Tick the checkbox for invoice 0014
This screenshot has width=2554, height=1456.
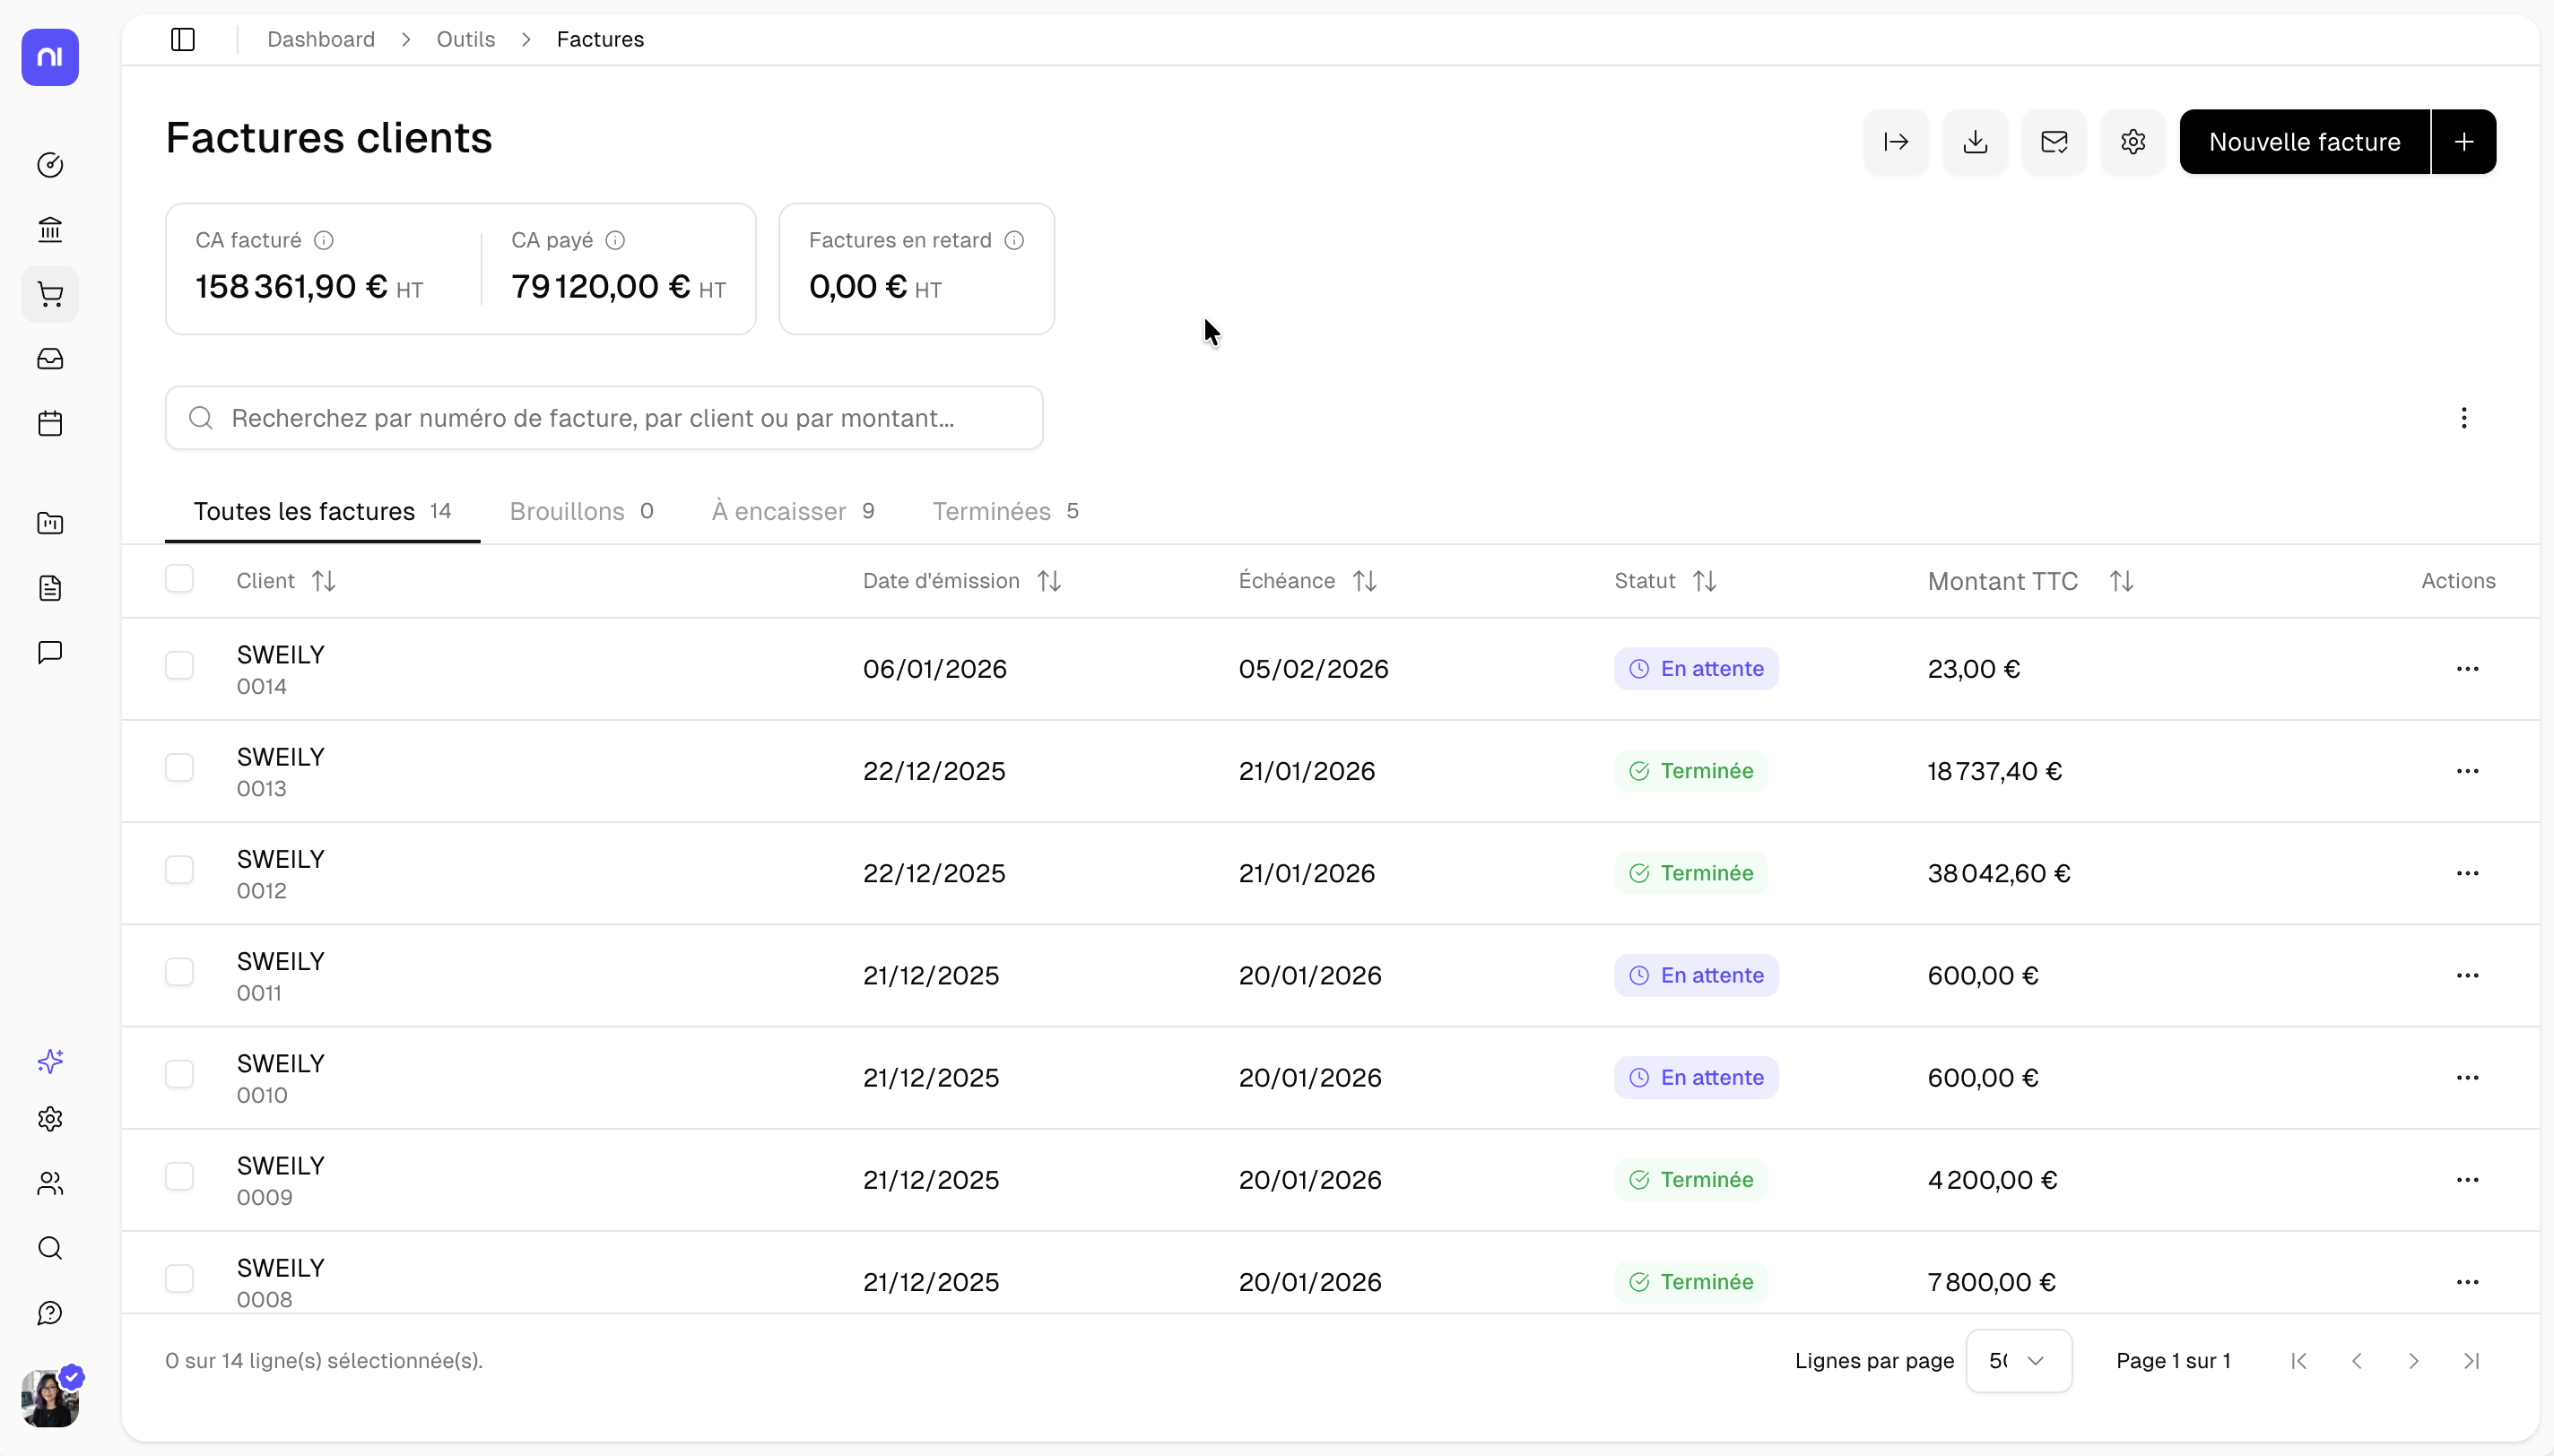179,665
